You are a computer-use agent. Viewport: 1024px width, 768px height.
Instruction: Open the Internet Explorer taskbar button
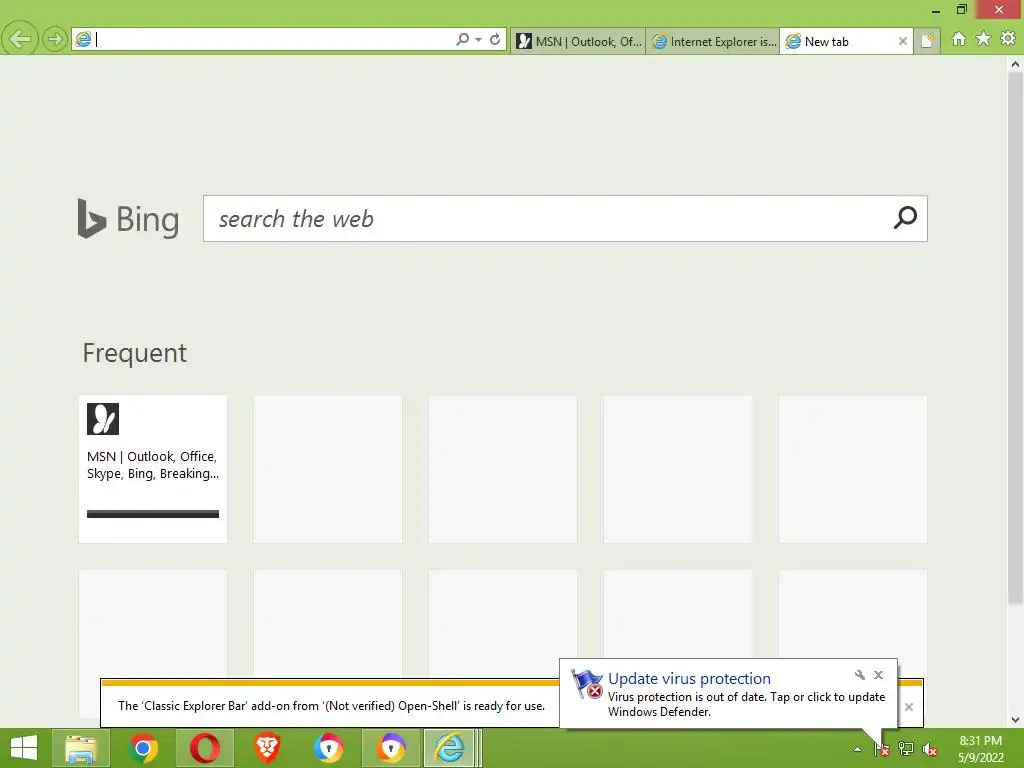pos(449,748)
